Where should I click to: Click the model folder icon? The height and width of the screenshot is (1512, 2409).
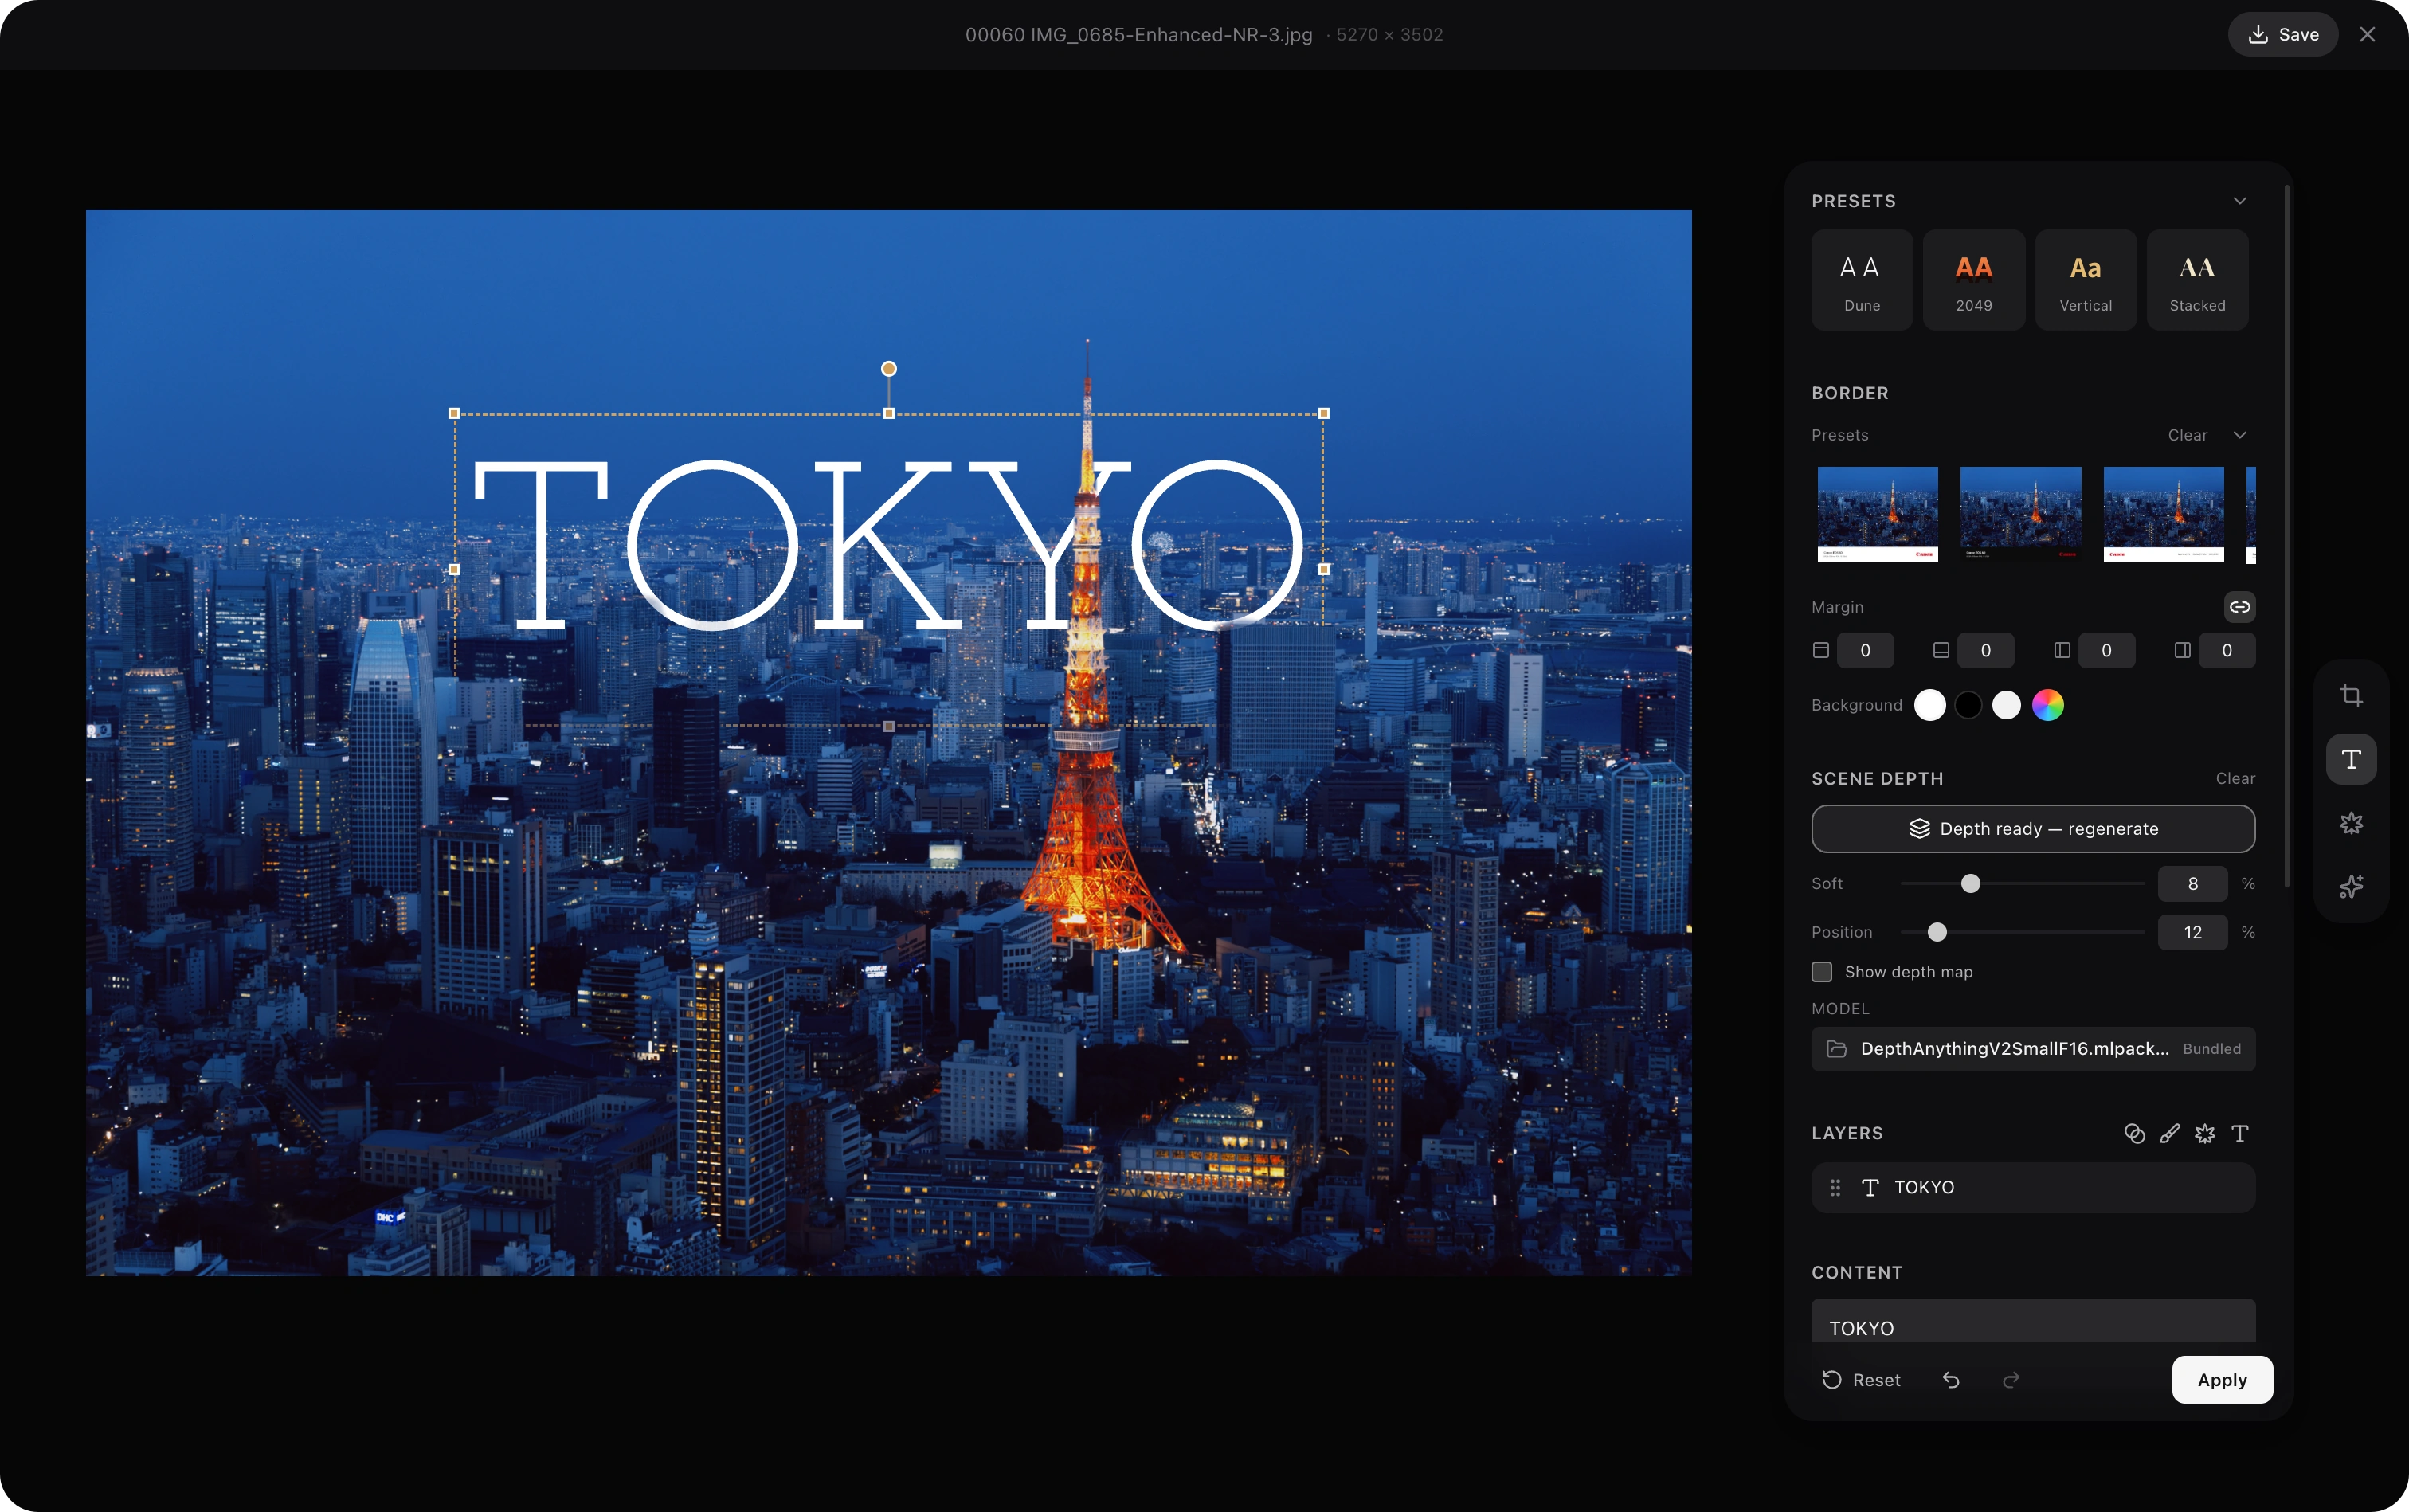coord(1836,1049)
